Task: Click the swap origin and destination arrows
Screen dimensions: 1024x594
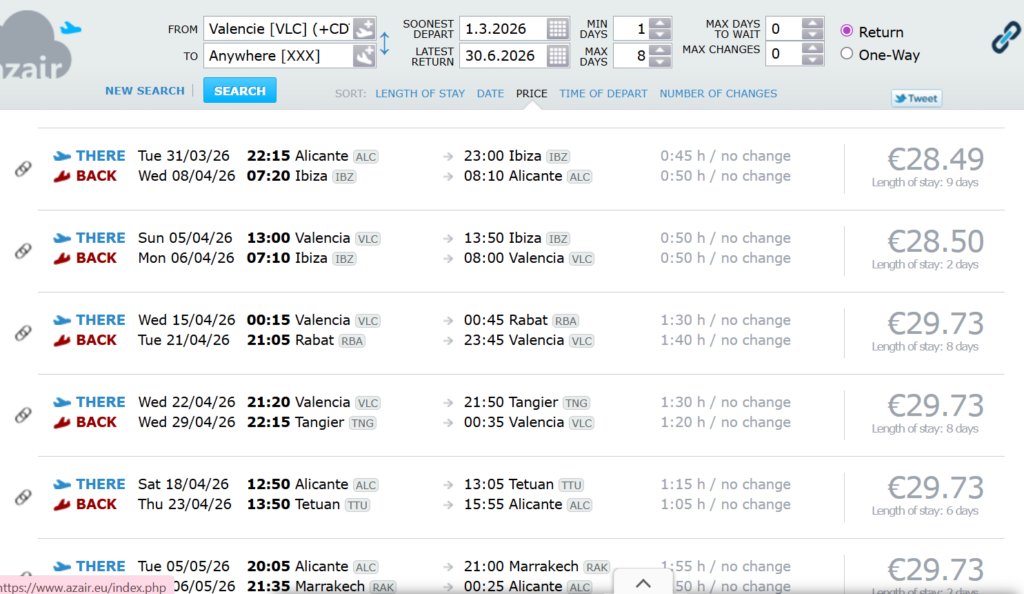Action: point(385,43)
